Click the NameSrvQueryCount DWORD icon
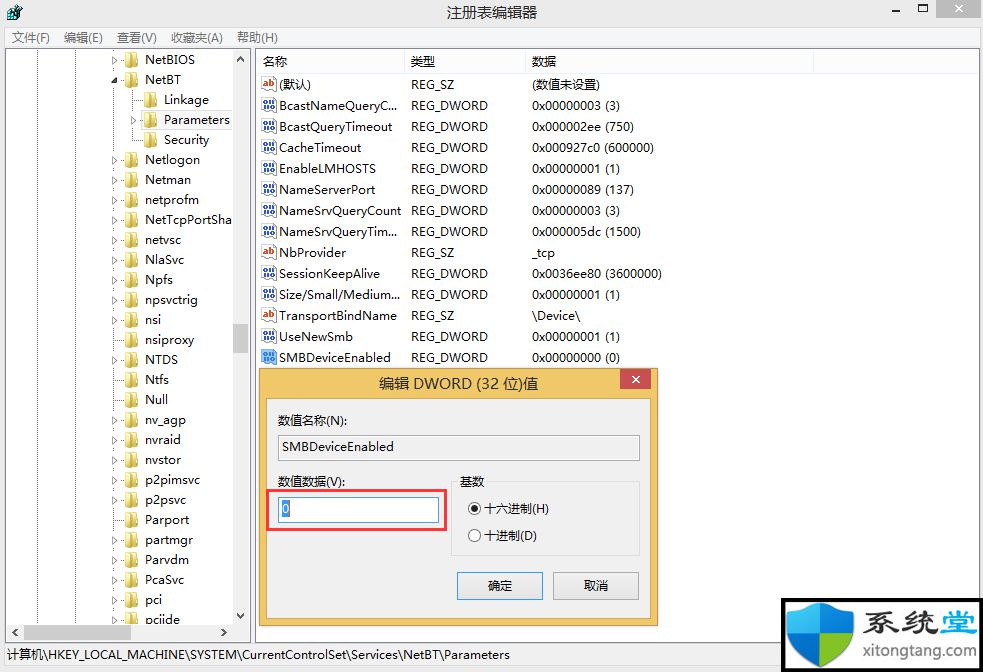Screen dimensions: 983x672 tap(269, 210)
